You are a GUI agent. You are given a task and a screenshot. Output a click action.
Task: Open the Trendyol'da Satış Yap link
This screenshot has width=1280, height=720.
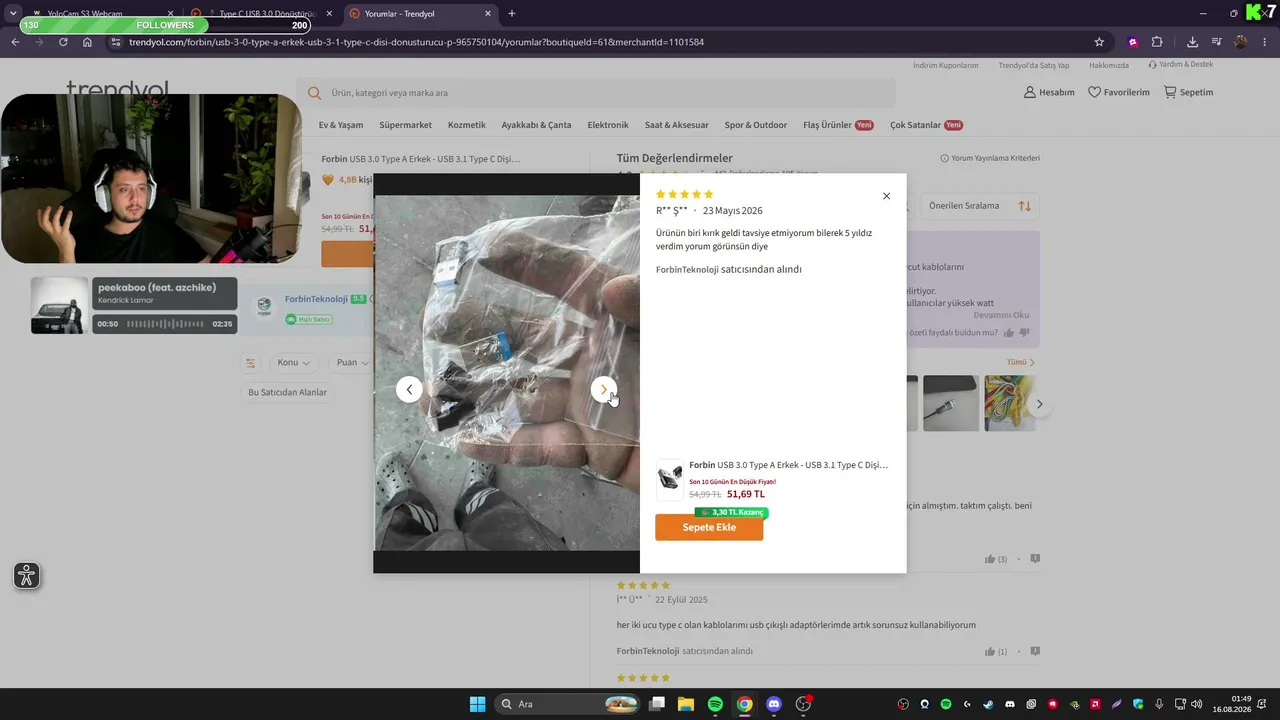coord(1034,65)
